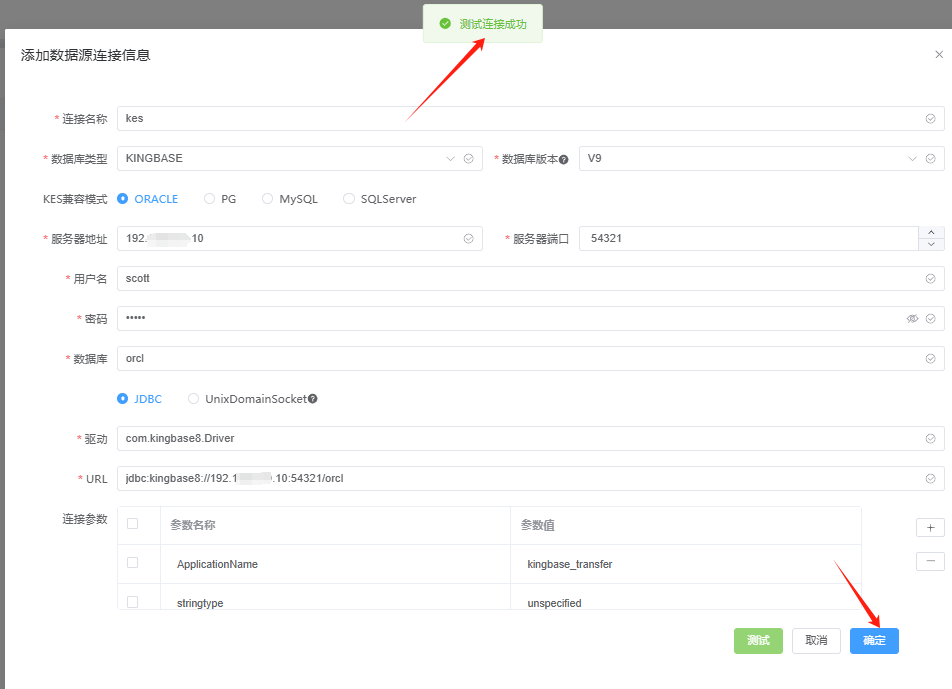Click into the 驱动 field com.kingbase8.Driver
This screenshot has width=952, height=689.
point(531,439)
